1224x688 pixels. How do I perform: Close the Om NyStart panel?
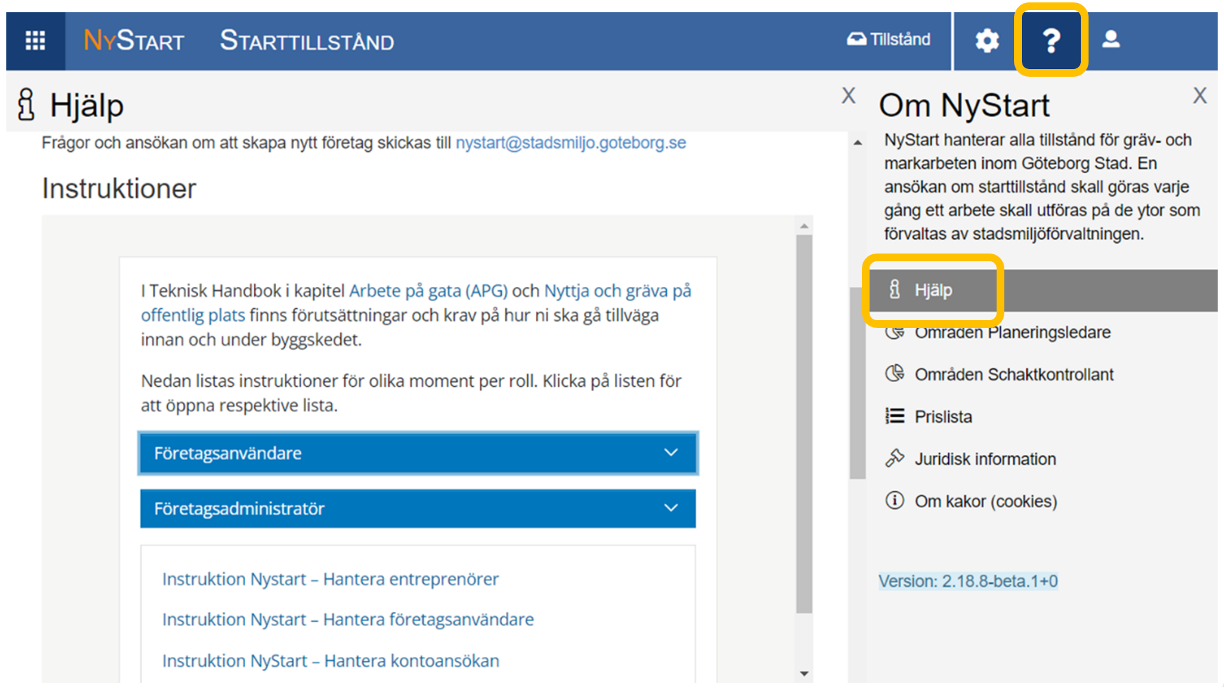click(x=1200, y=96)
